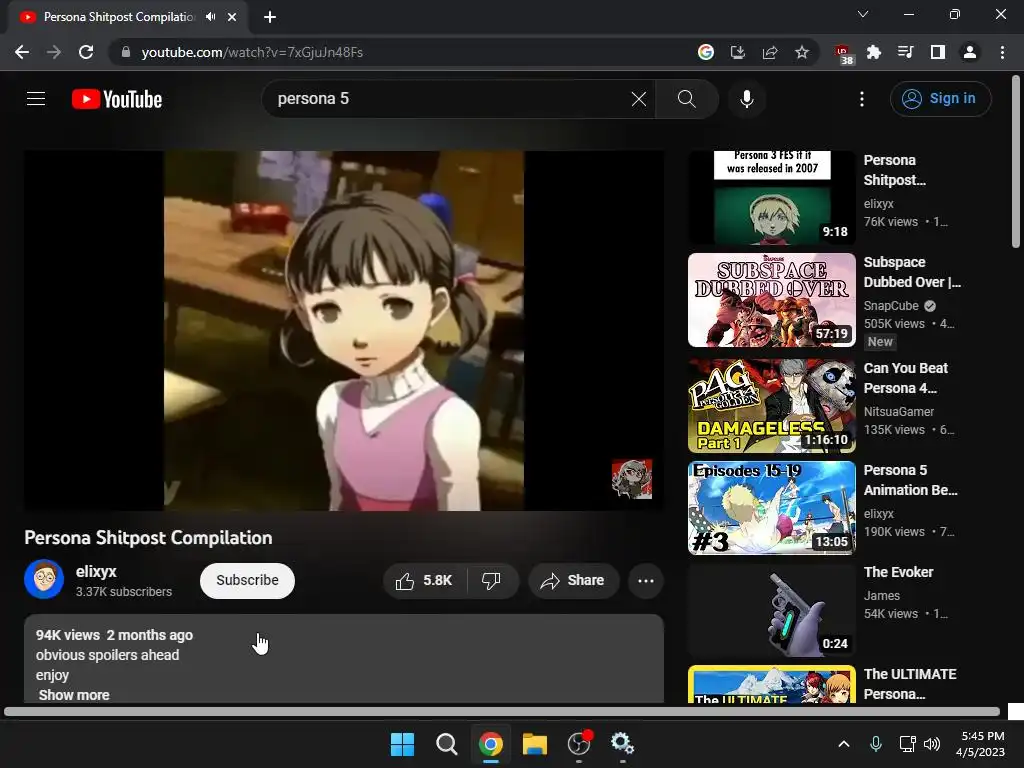Open OBS Studio from the taskbar
The height and width of the screenshot is (768, 1024).
(x=579, y=744)
